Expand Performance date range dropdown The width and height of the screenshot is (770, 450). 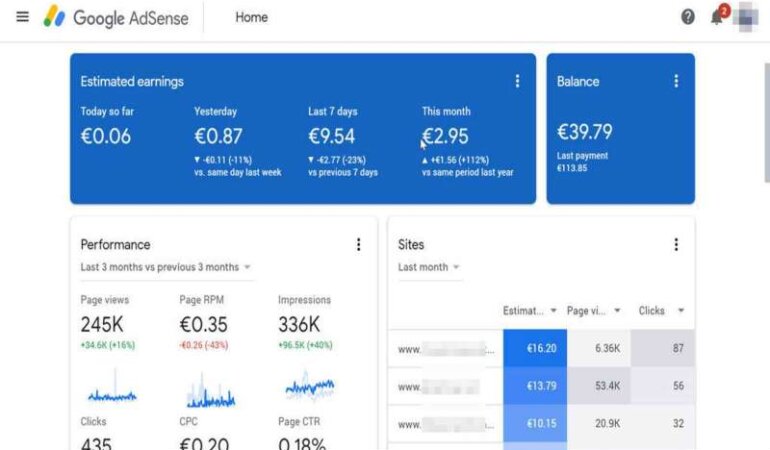tap(165, 267)
